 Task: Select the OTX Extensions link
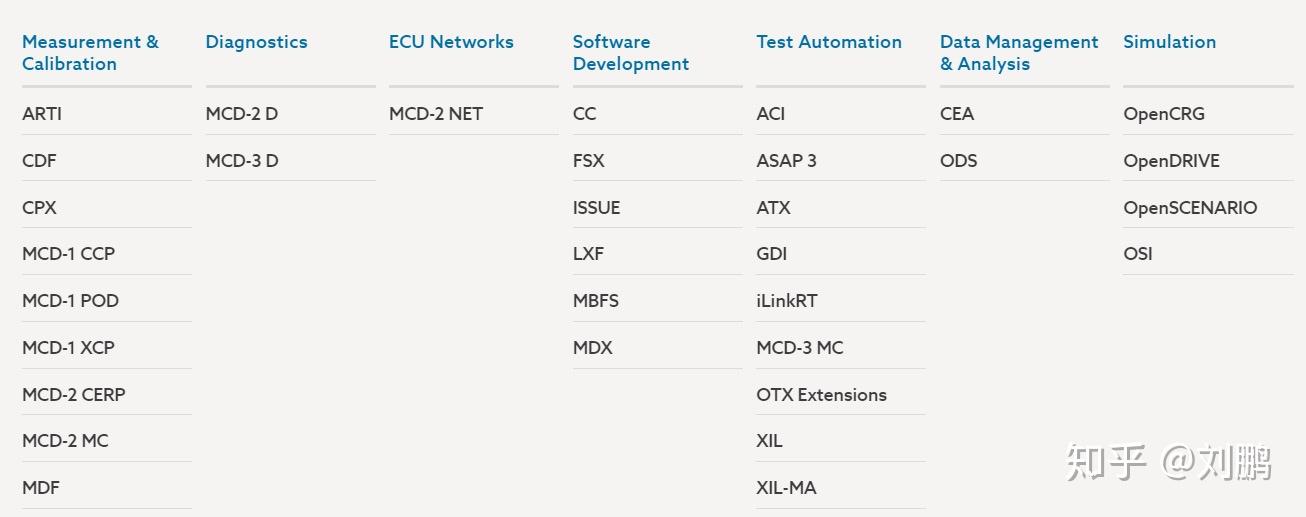821,395
